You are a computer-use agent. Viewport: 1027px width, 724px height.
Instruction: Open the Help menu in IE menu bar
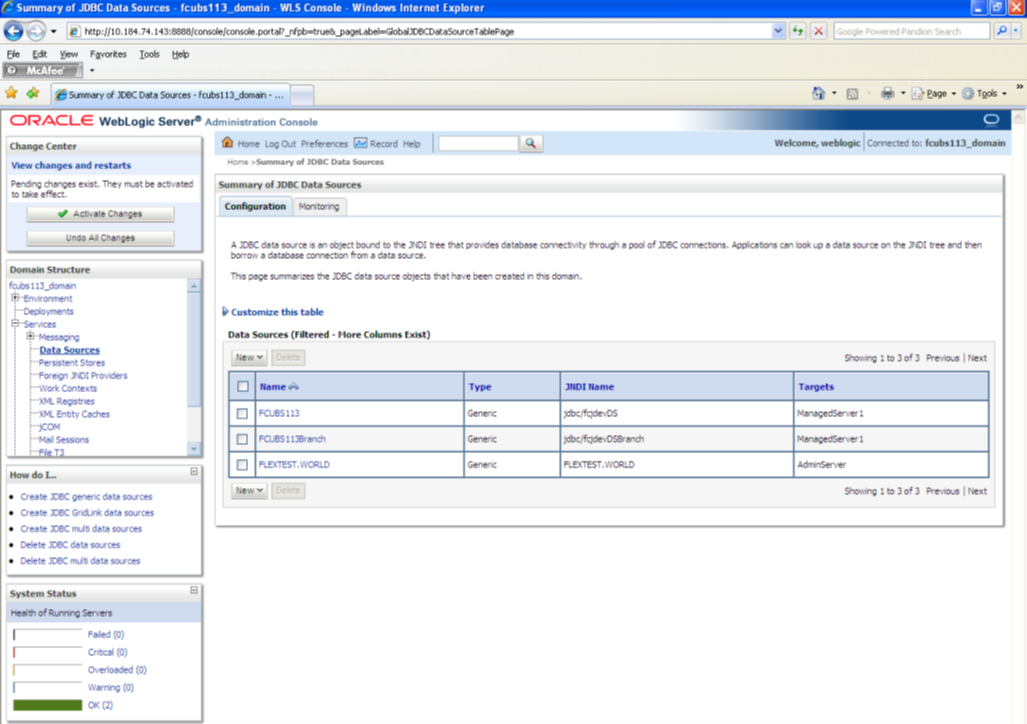pyautogui.click(x=180, y=54)
